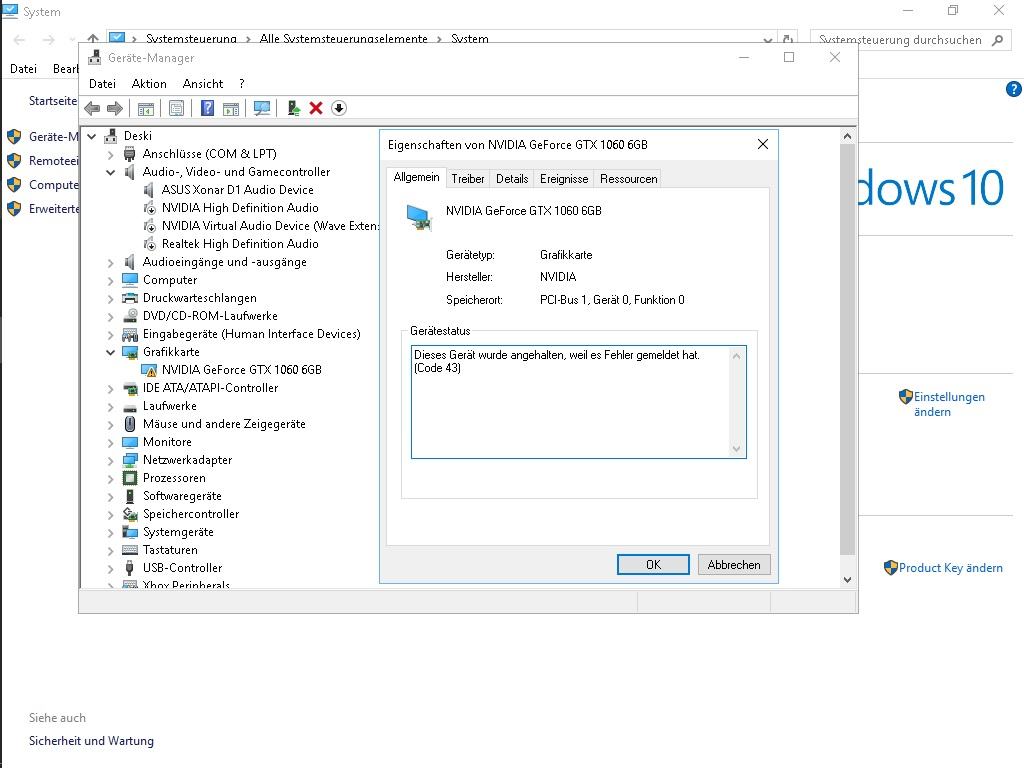Click Product Key ändern link
Viewport: 1024px width, 768px height.
click(950, 568)
